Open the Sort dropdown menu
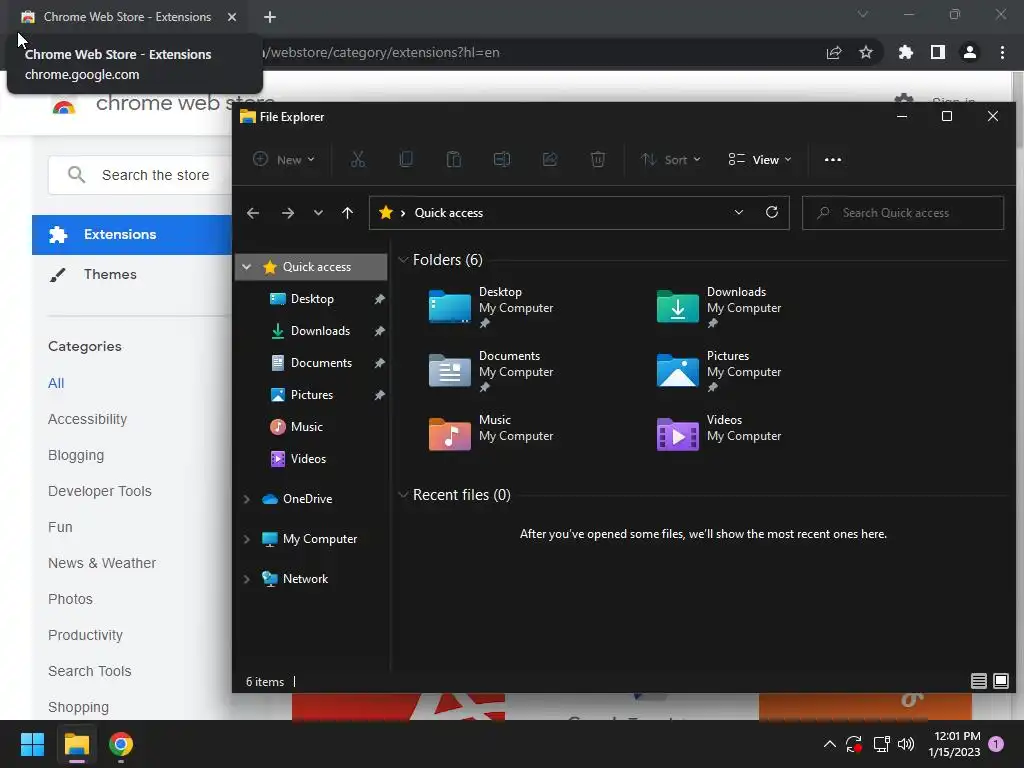The image size is (1024, 768). [671, 159]
